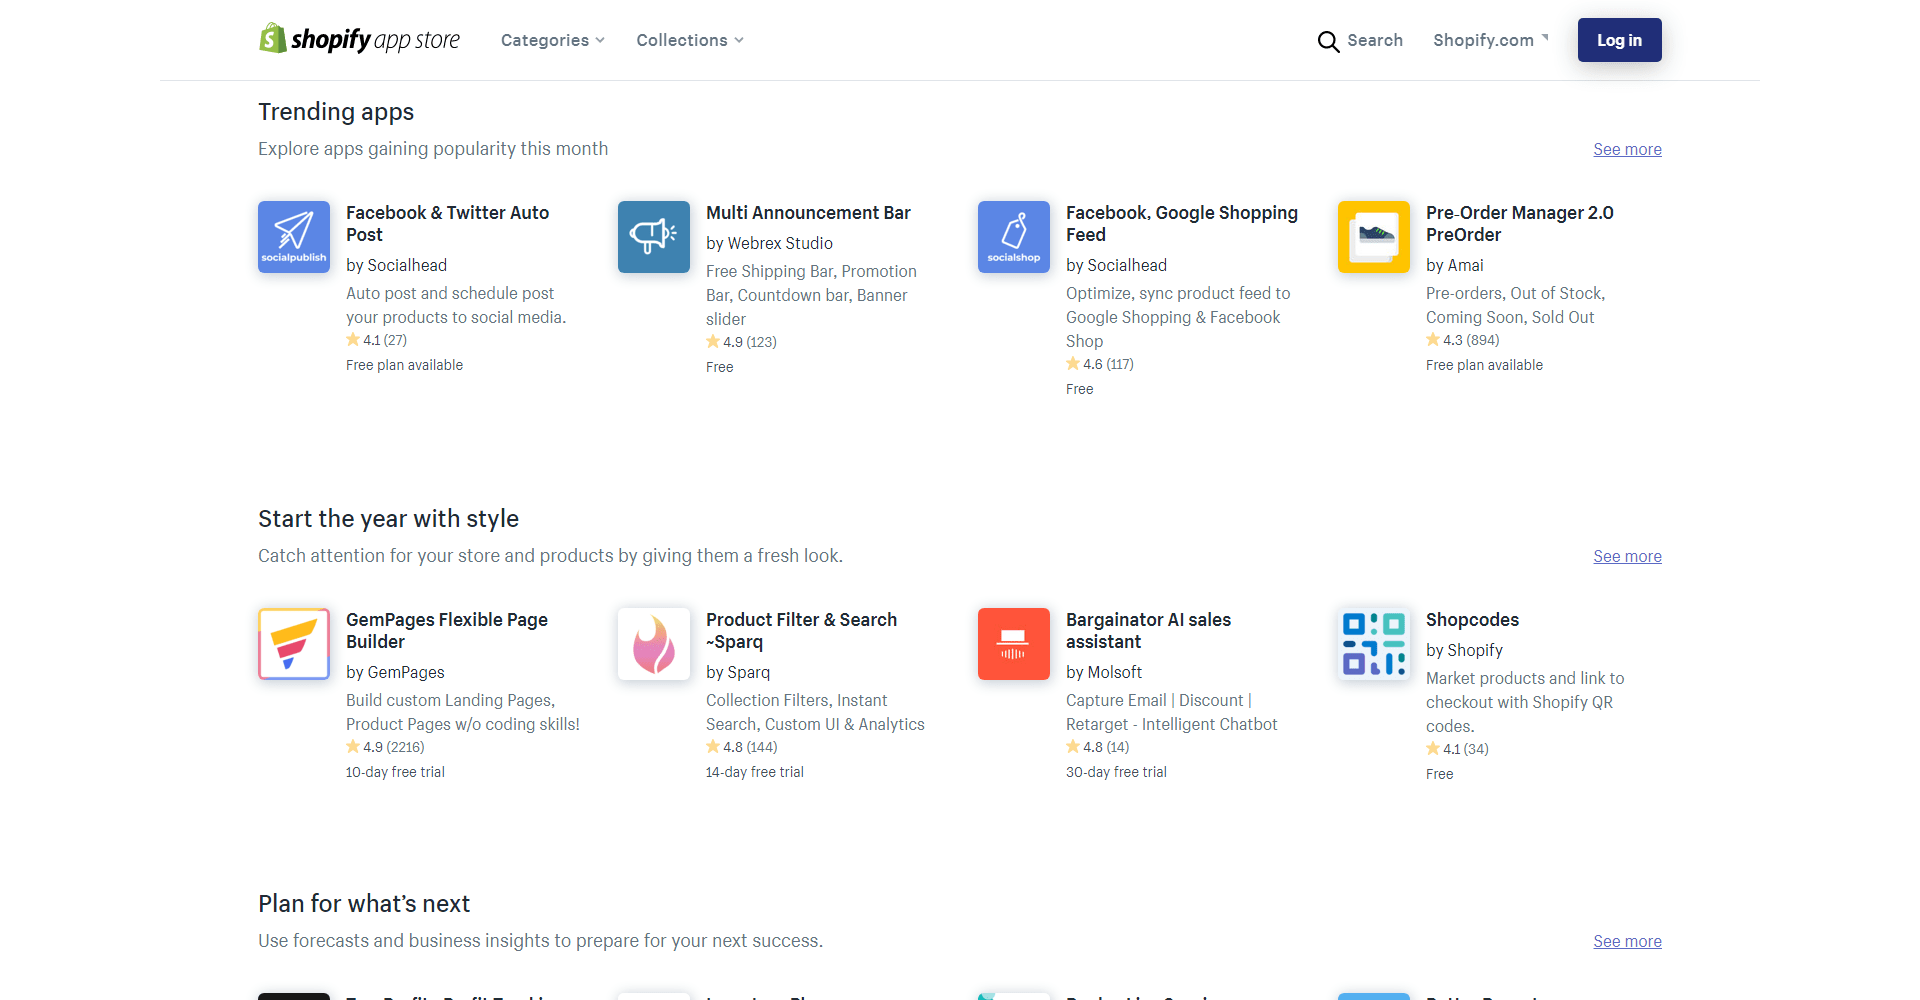The height and width of the screenshot is (1000, 1920).
Task: Click the Shopify app store logo
Action: tap(359, 39)
